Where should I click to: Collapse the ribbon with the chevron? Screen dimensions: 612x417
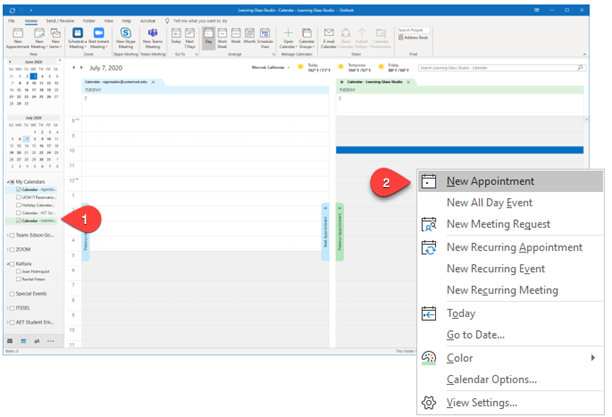584,54
